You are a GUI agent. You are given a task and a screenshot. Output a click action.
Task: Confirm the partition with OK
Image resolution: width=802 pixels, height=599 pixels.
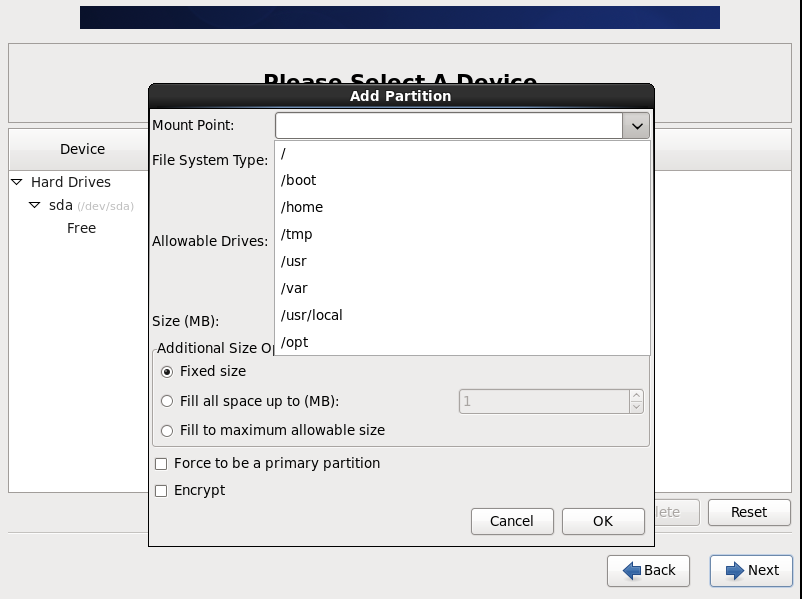(603, 521)
